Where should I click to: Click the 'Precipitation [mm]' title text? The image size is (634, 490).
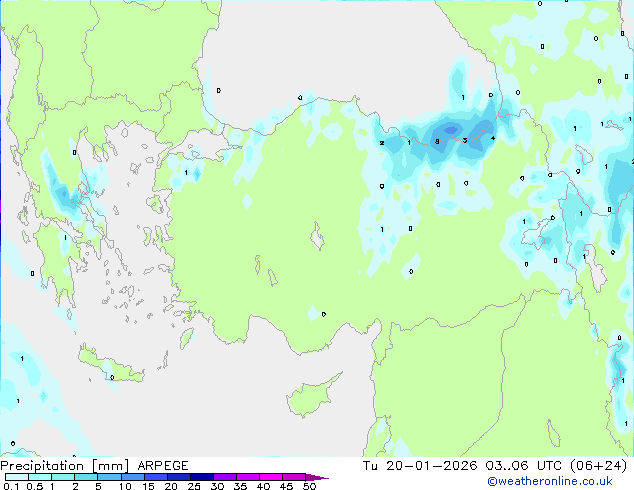tap(65, 466)
